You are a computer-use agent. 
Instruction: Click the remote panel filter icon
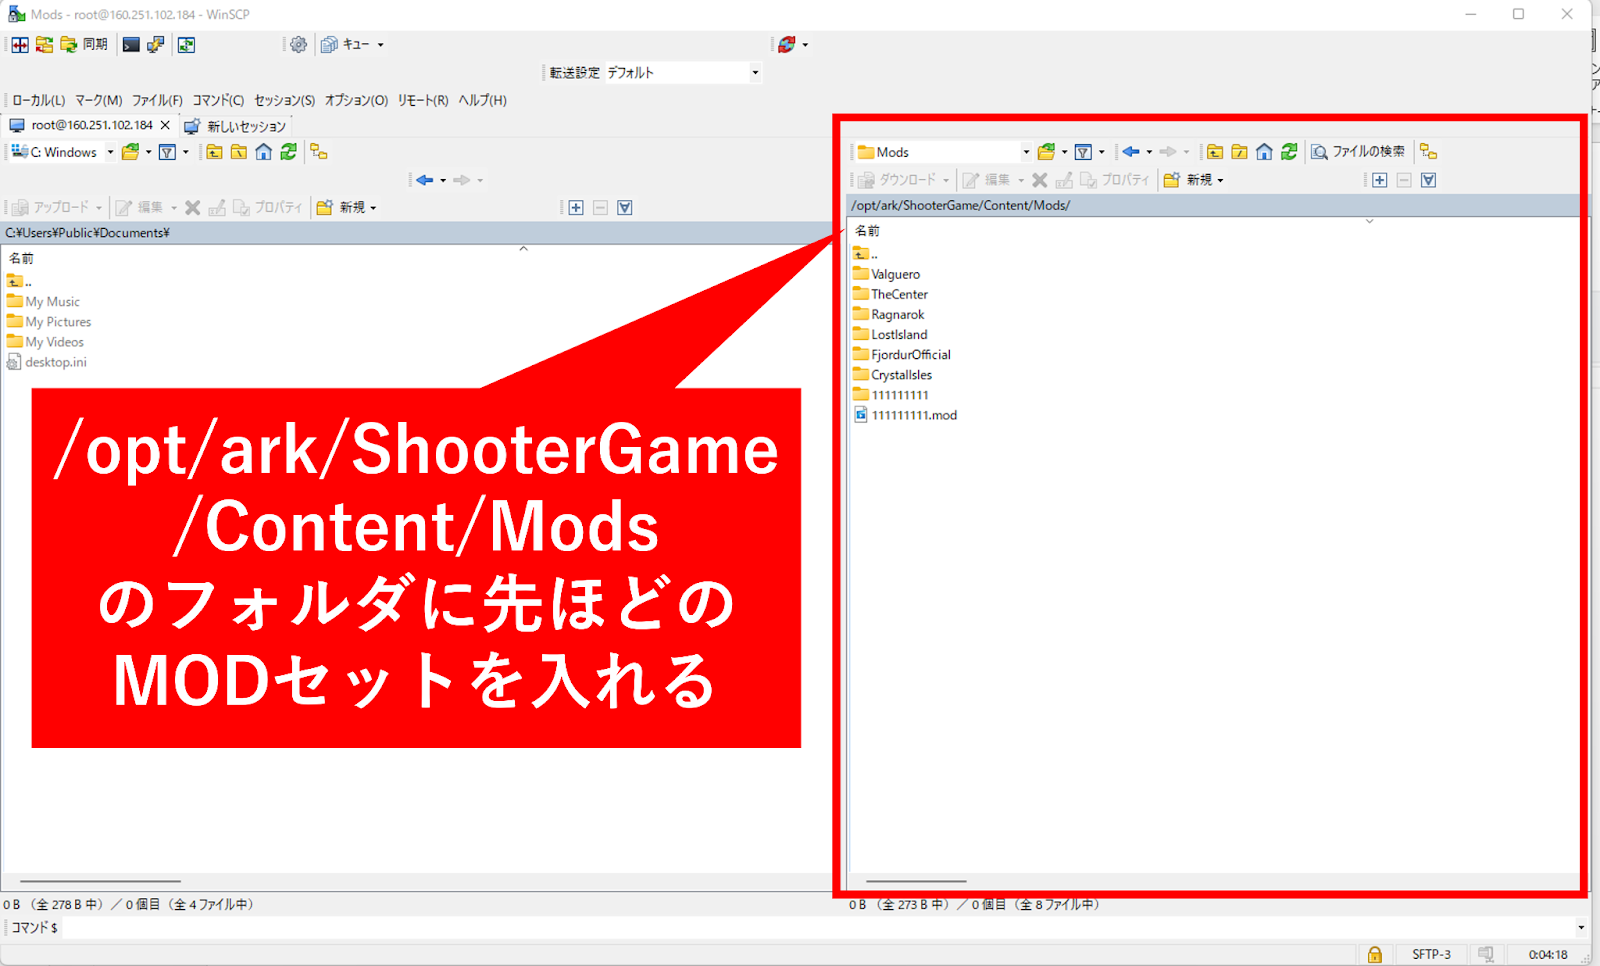(1083, 152)
